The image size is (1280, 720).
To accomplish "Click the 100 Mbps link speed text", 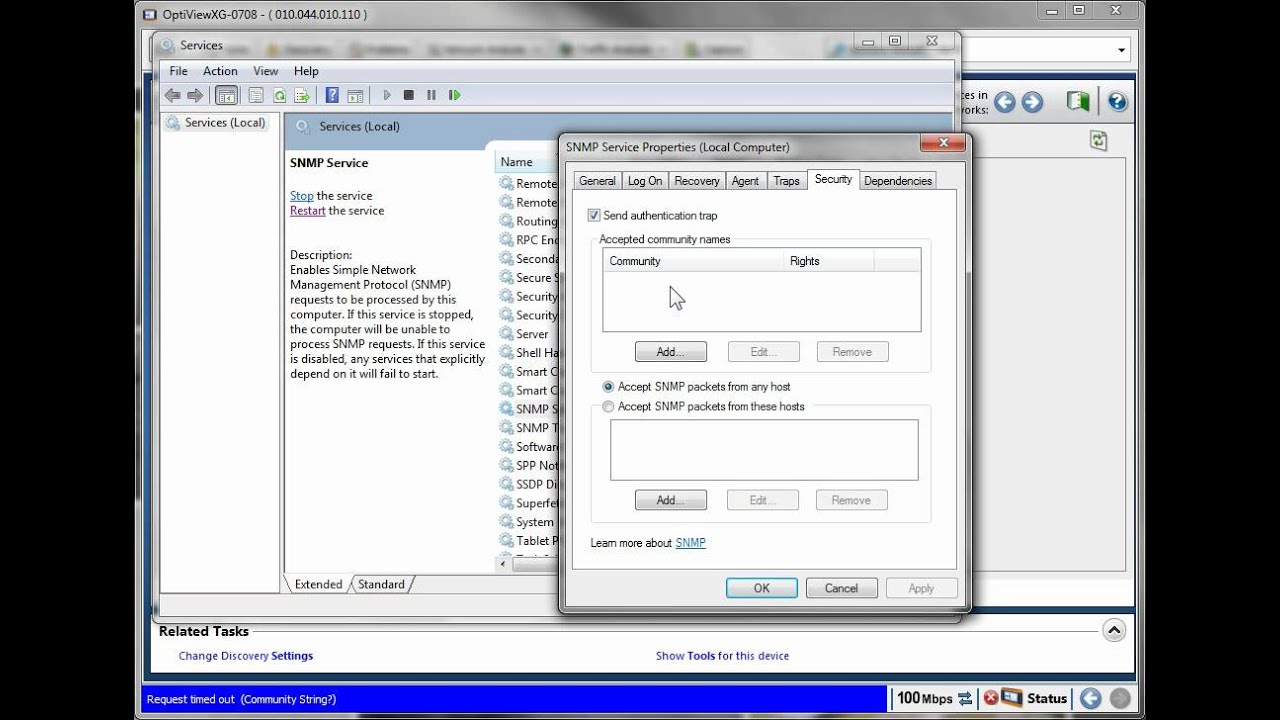I will [925, 698].
